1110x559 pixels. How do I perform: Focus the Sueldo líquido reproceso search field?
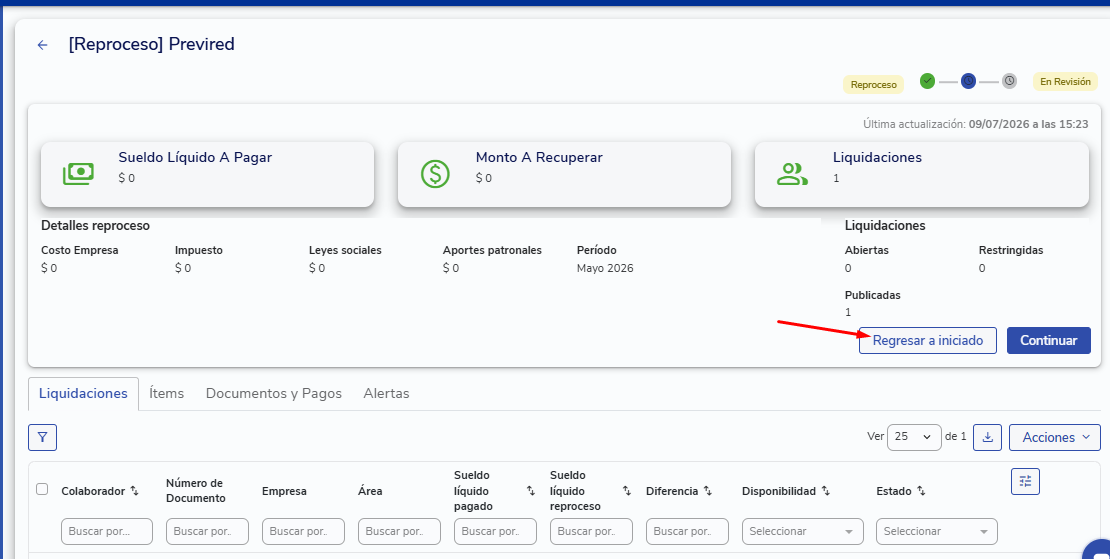pos(591,531)
